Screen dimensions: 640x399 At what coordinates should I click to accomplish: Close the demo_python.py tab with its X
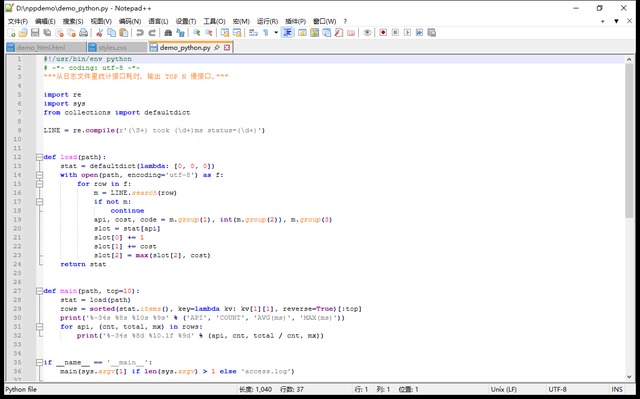[x=227, y=48]
